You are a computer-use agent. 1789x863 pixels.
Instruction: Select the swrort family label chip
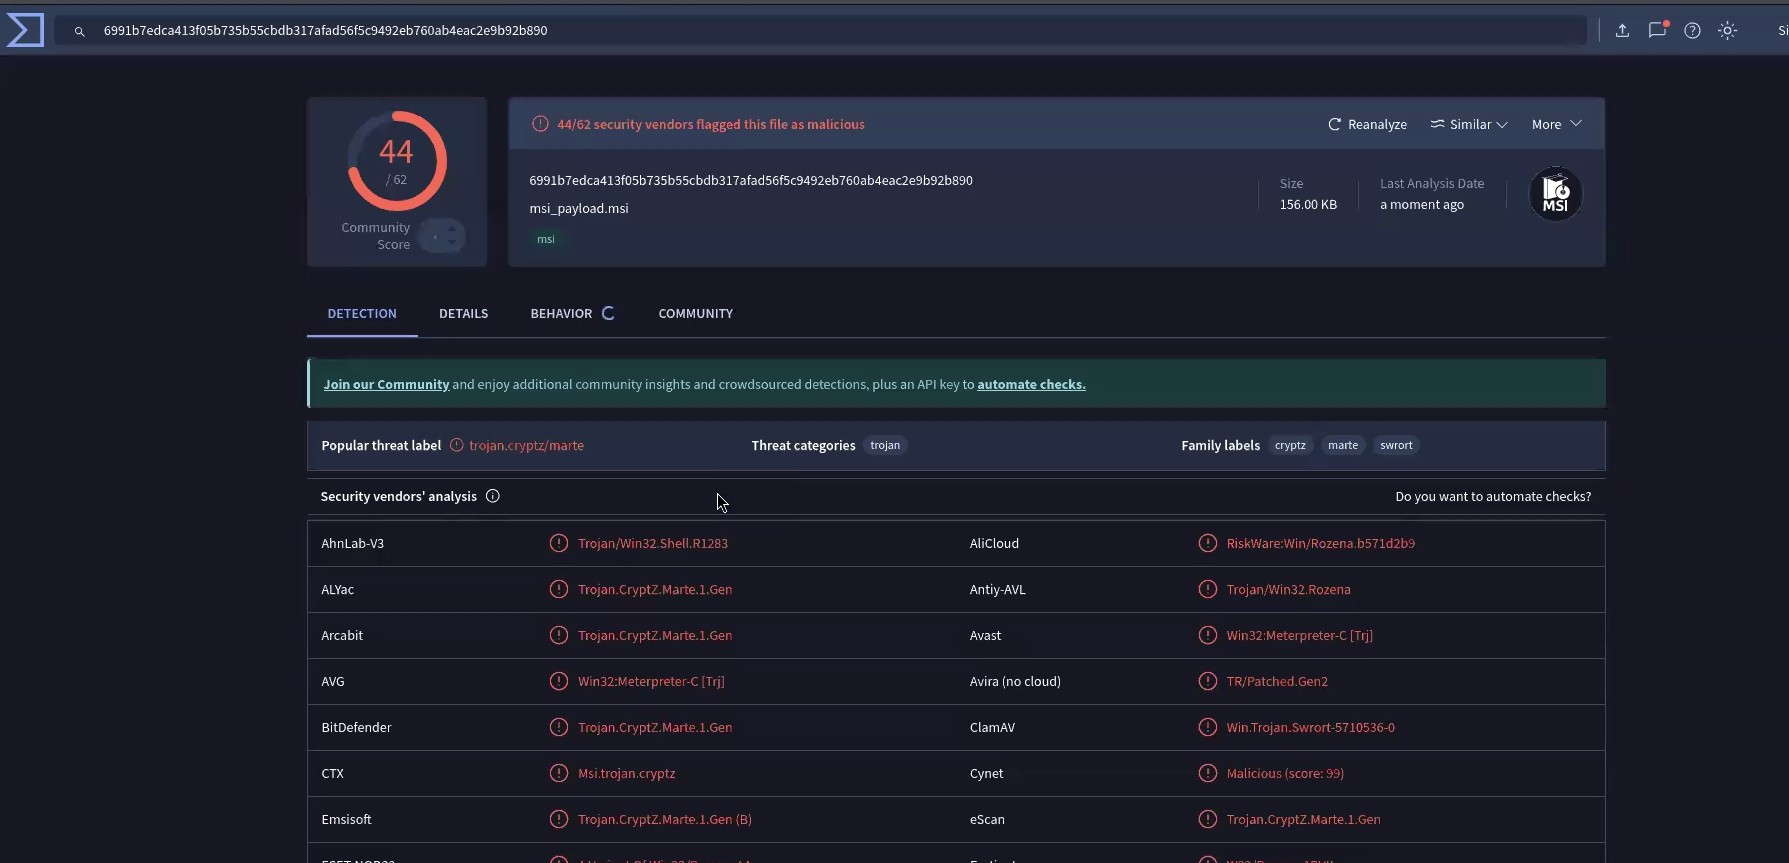coord(1396,445)
